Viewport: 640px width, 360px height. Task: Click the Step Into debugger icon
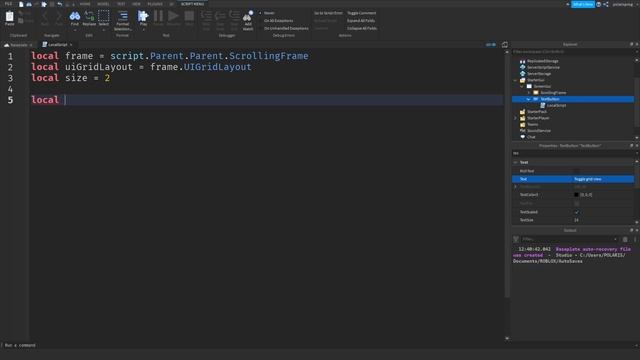(207, 16)
